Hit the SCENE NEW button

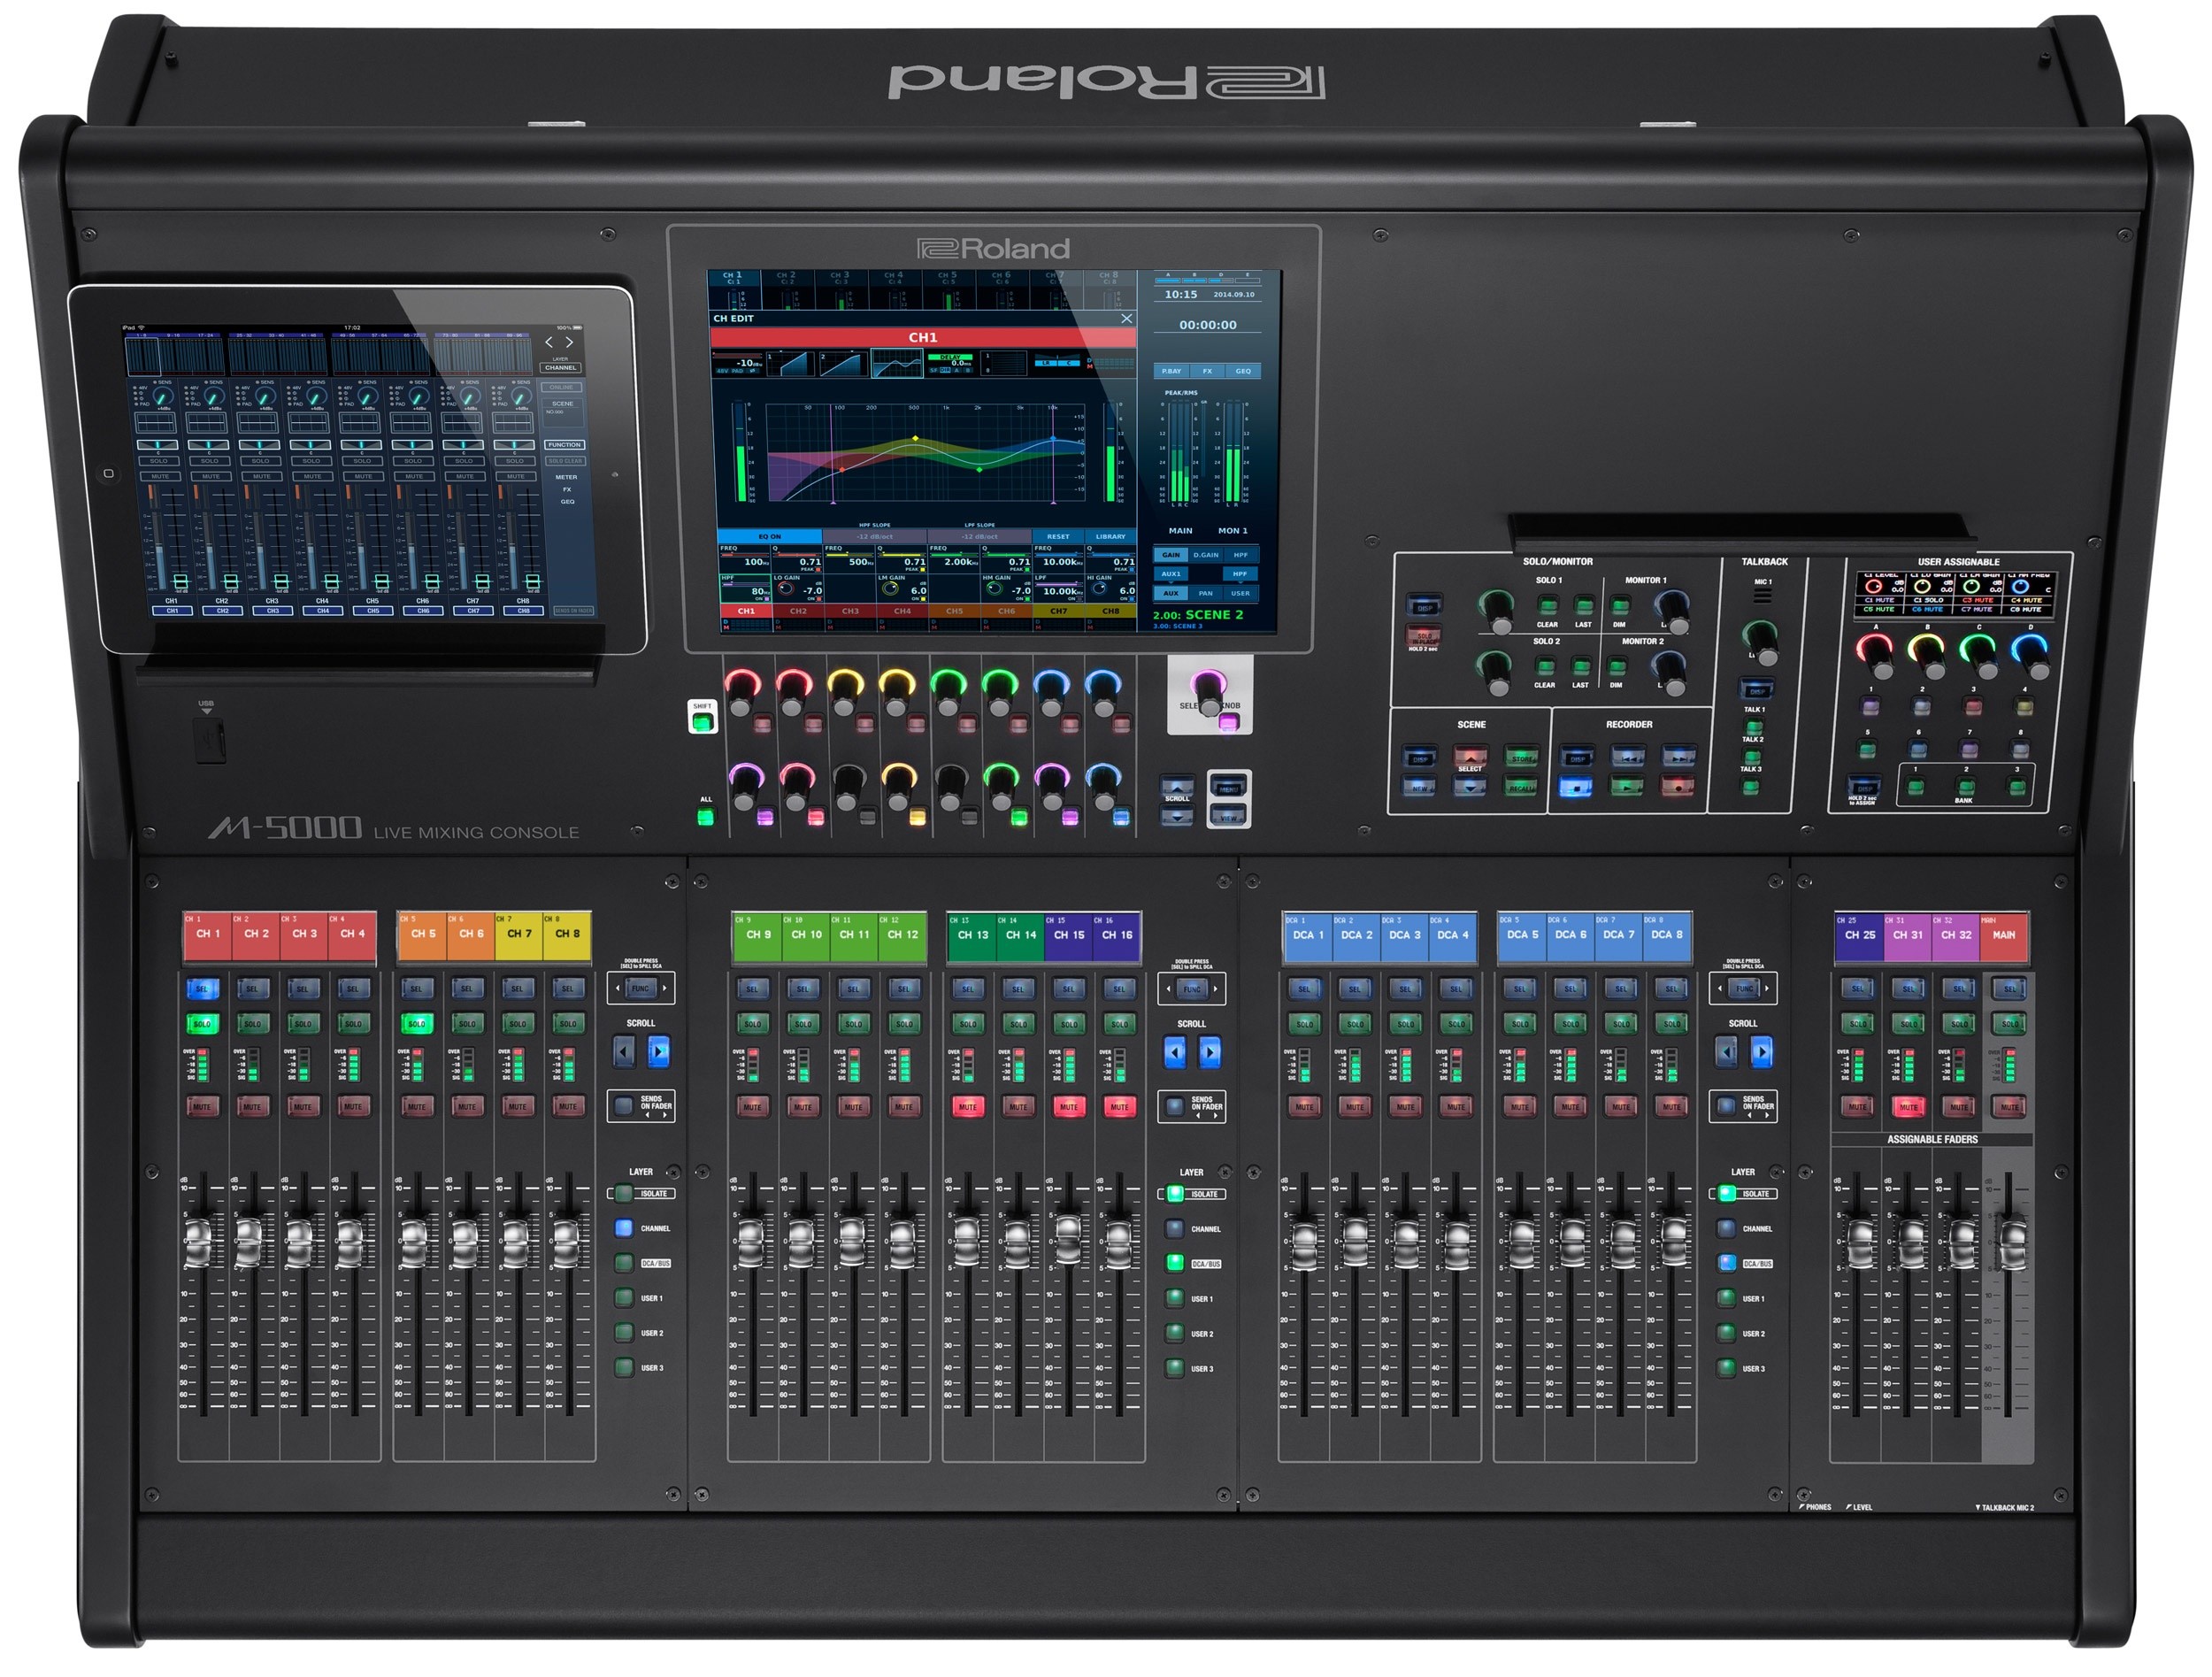(x=1420, y=787)
